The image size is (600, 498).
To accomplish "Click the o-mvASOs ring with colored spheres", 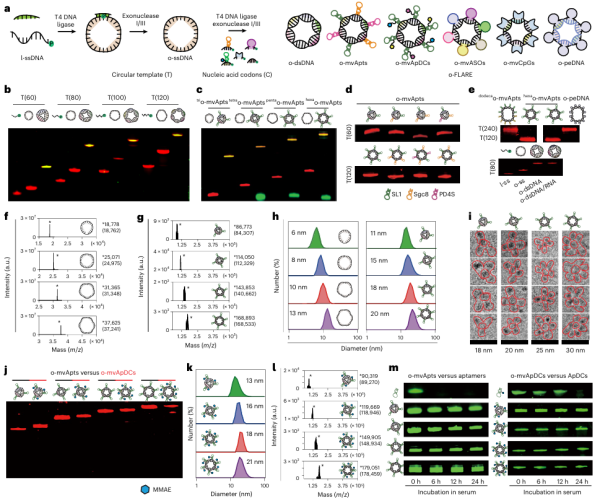I will [x=466, y=31].
